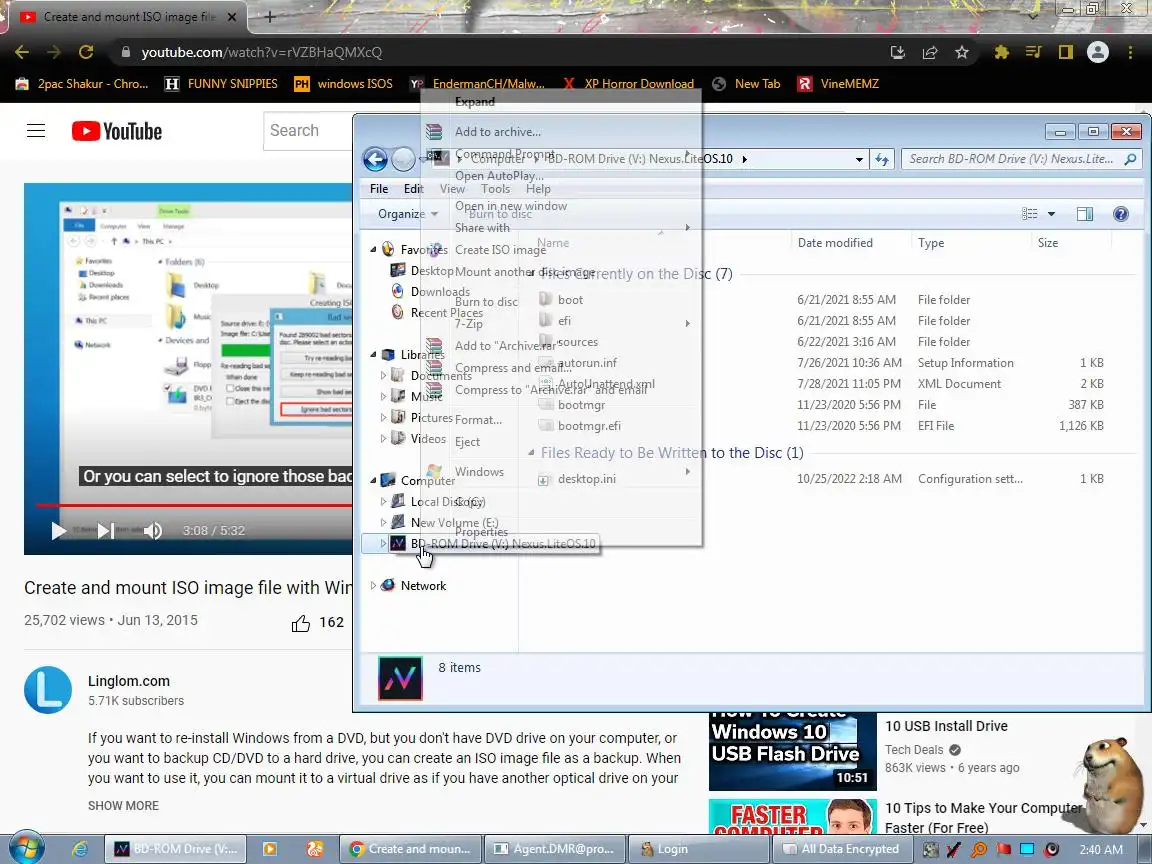
Task: Open the File menu in Explorer
Action: coord(379,189)
